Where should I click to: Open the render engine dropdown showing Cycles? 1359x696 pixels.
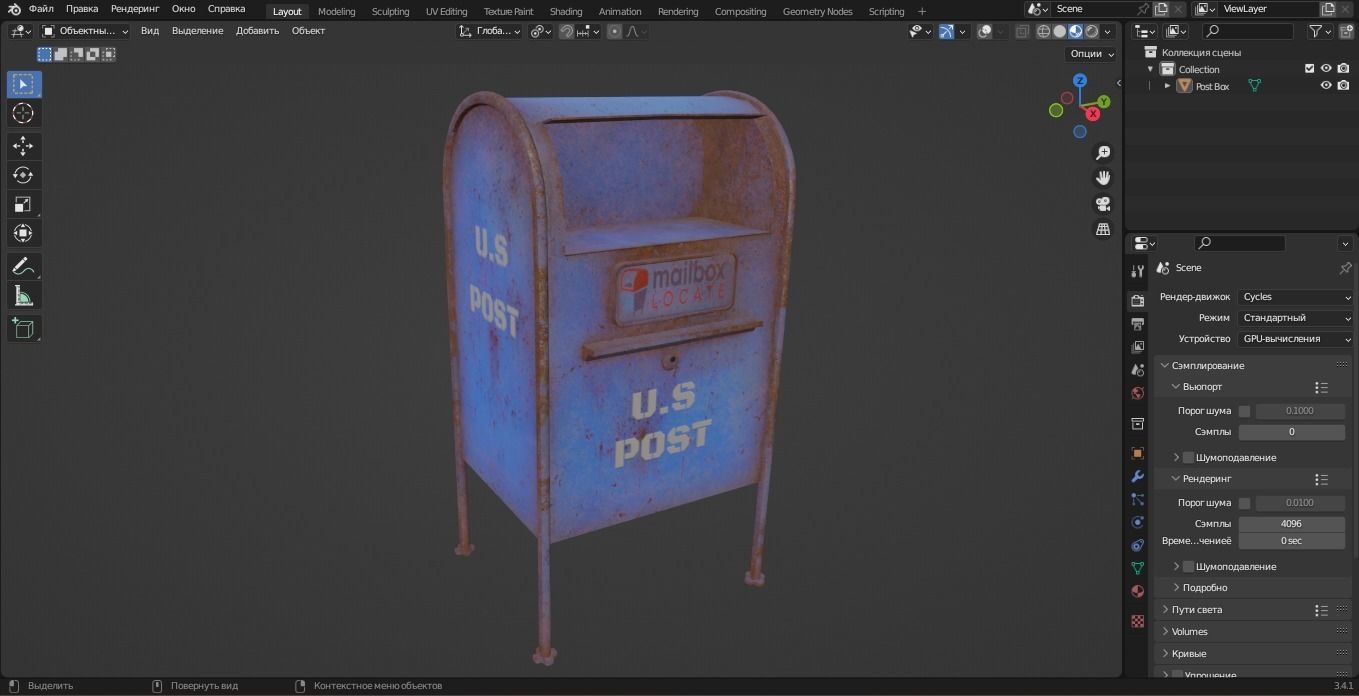[1295, 296]
